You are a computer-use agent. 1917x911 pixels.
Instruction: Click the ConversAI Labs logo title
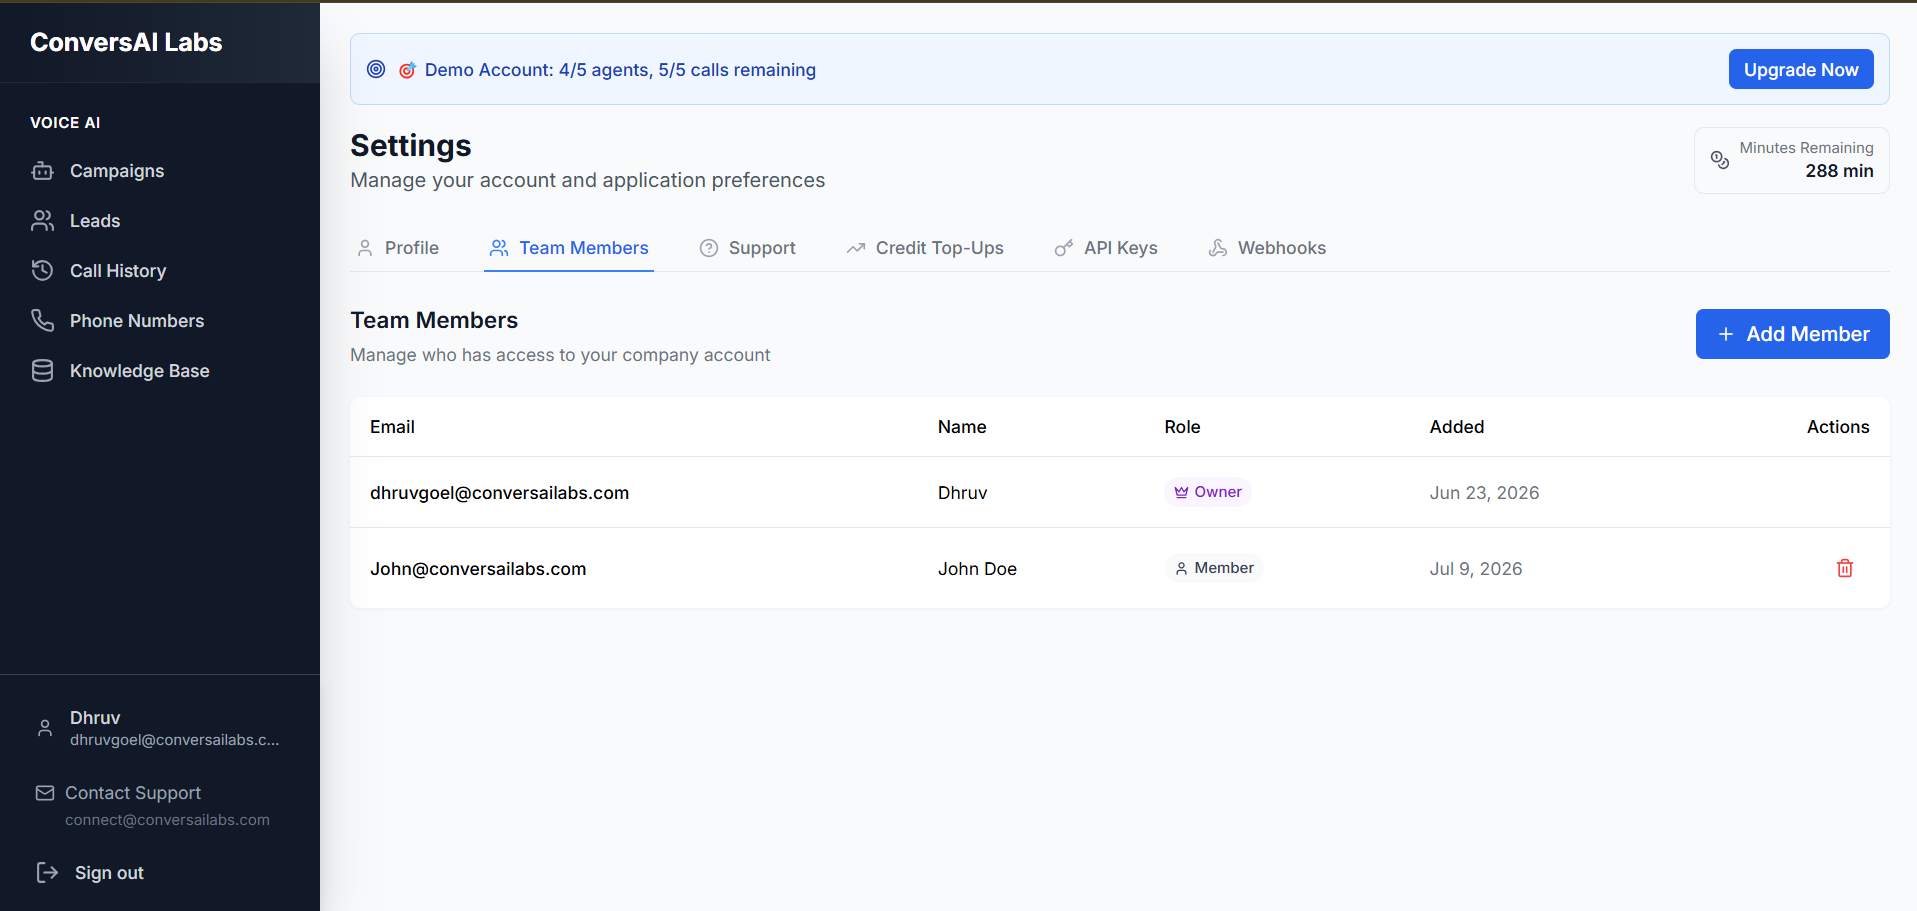[126, 42]
